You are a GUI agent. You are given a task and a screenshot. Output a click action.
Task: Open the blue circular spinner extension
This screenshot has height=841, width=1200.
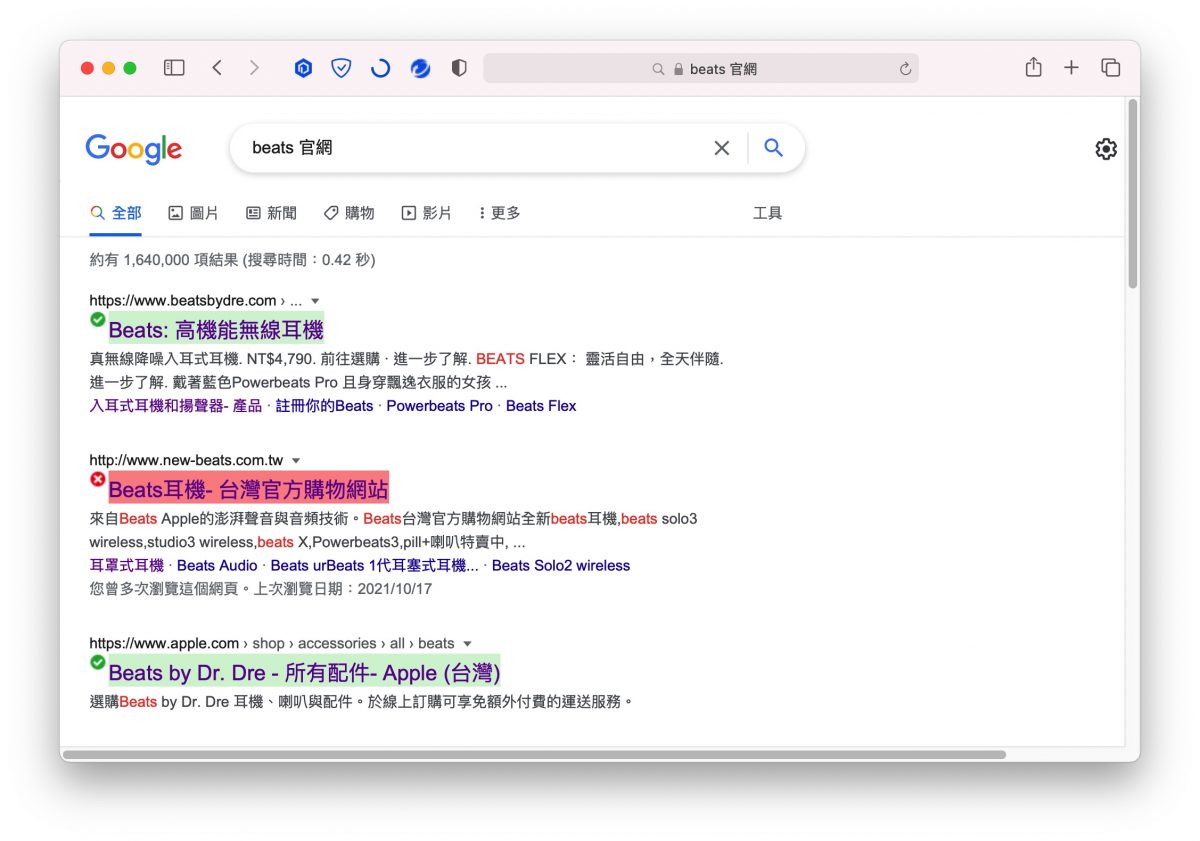380,68
